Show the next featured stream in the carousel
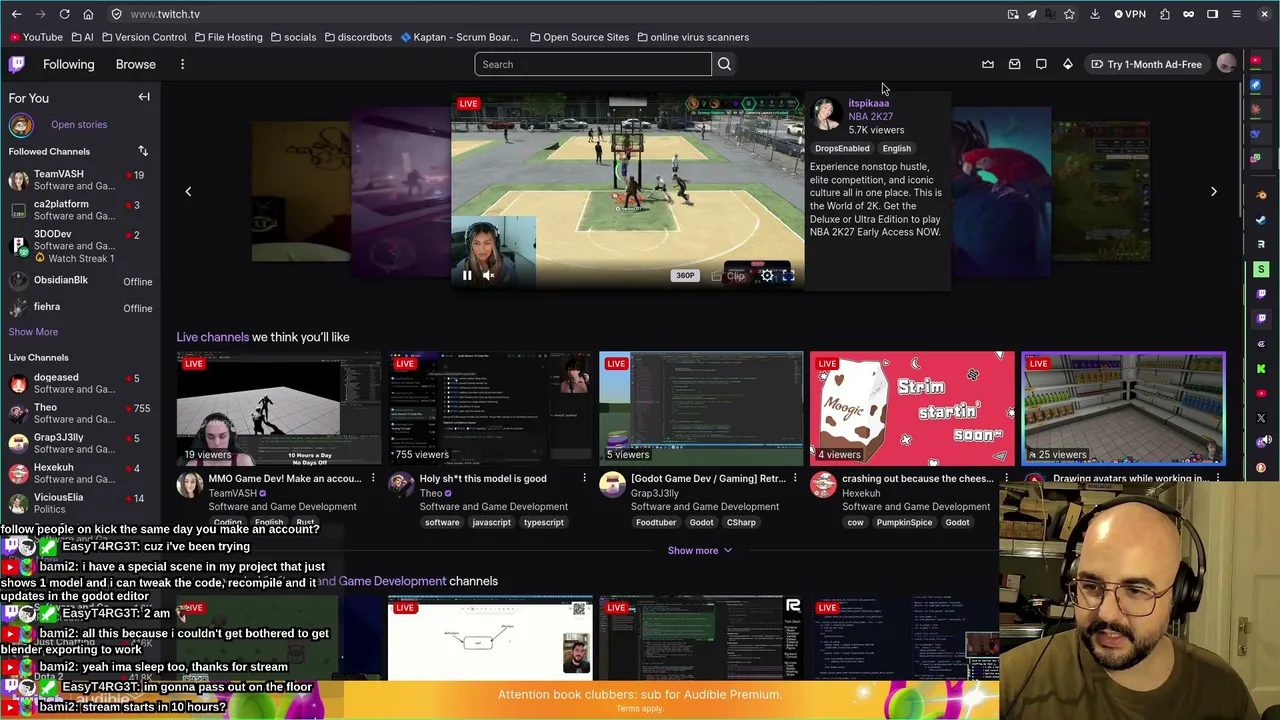Image resolution: width=1280 pixels, height=720 pixels. click(1214, 191)
